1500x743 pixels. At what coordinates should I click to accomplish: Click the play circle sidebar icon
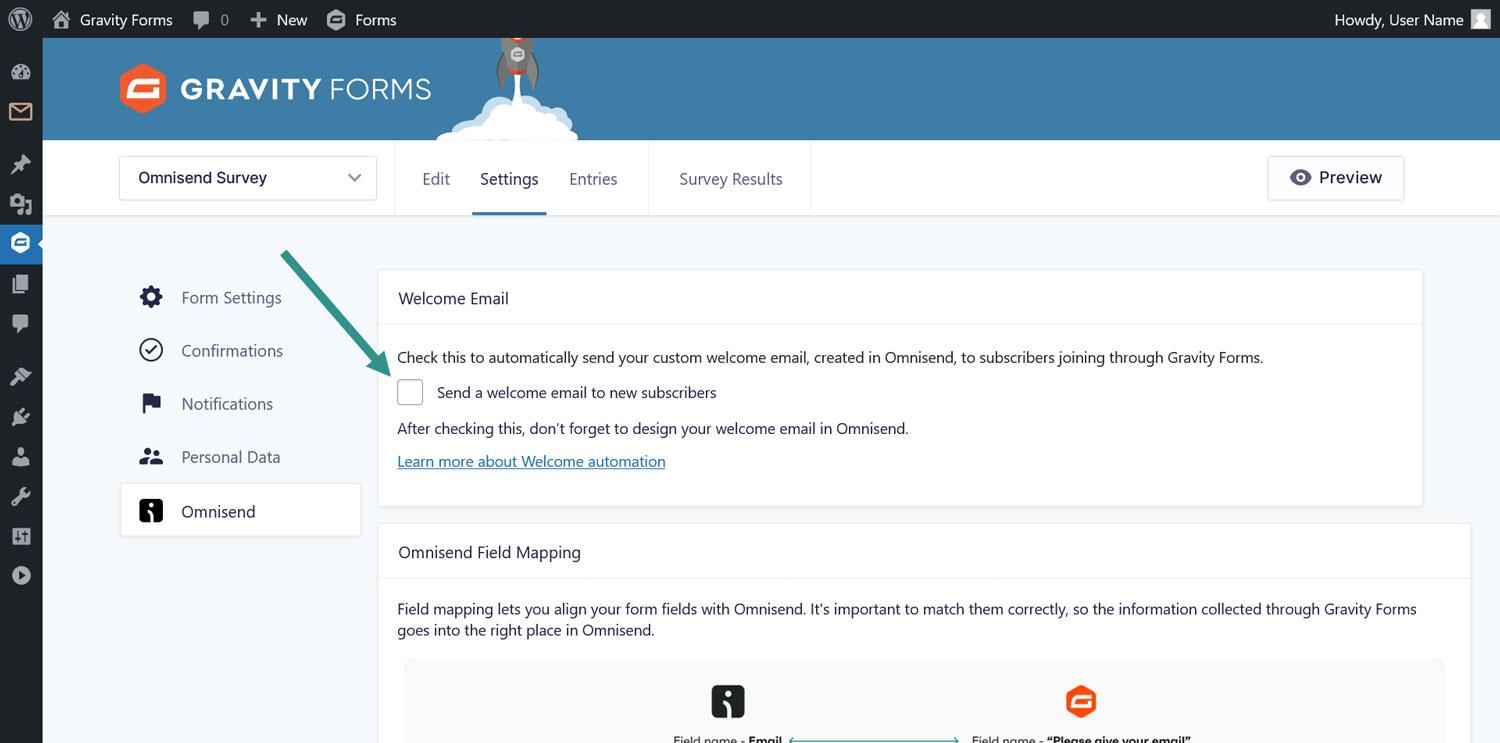(x=20, y=576)
